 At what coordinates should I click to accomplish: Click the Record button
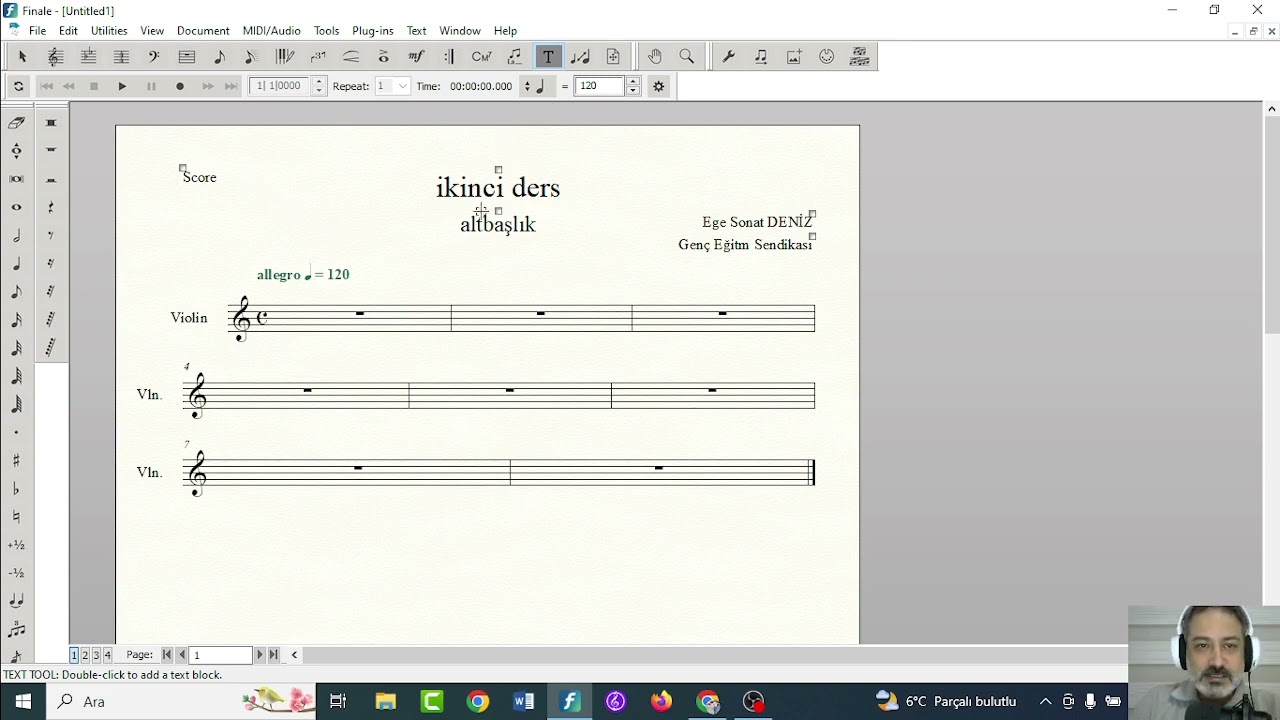point(180,87)
